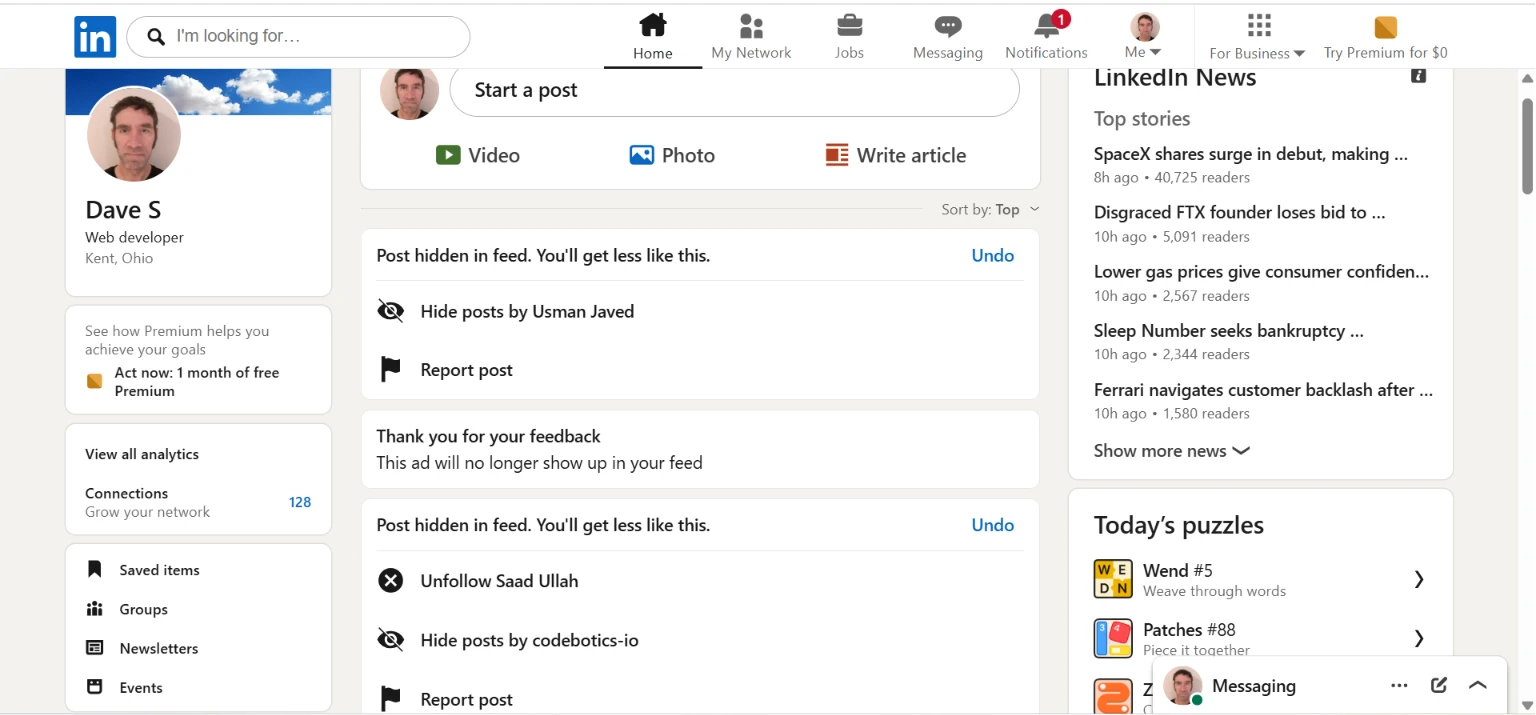Open Ferrari navigates customer backlash story
This screenshot has width=1536, height=715.
(x=1263, y=389)
